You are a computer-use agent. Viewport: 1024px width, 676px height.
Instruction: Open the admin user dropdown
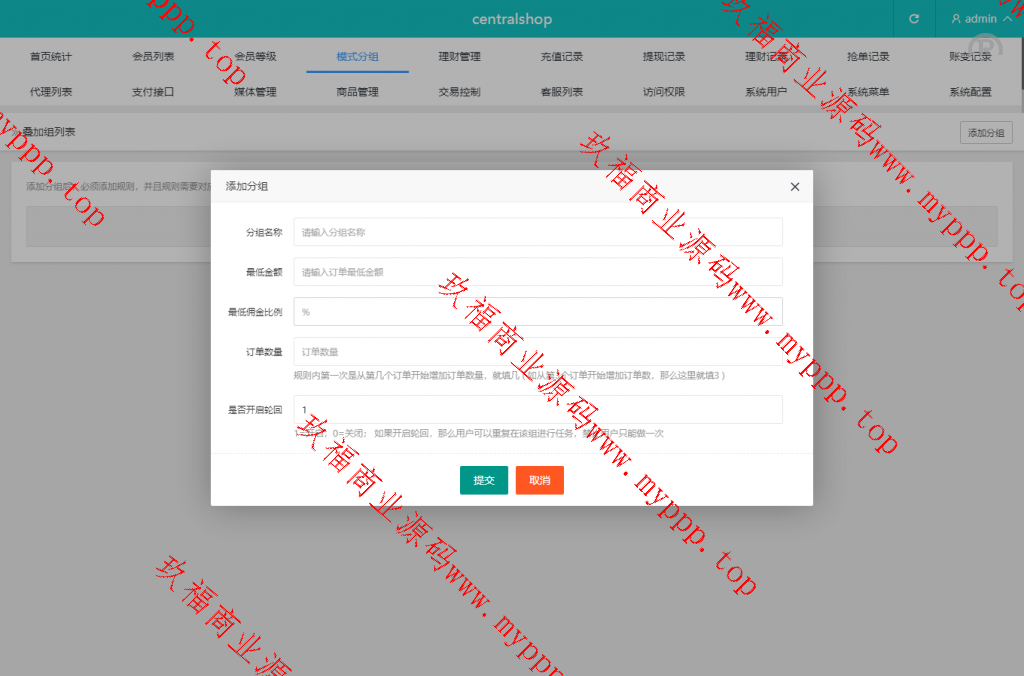coord(981,19)
